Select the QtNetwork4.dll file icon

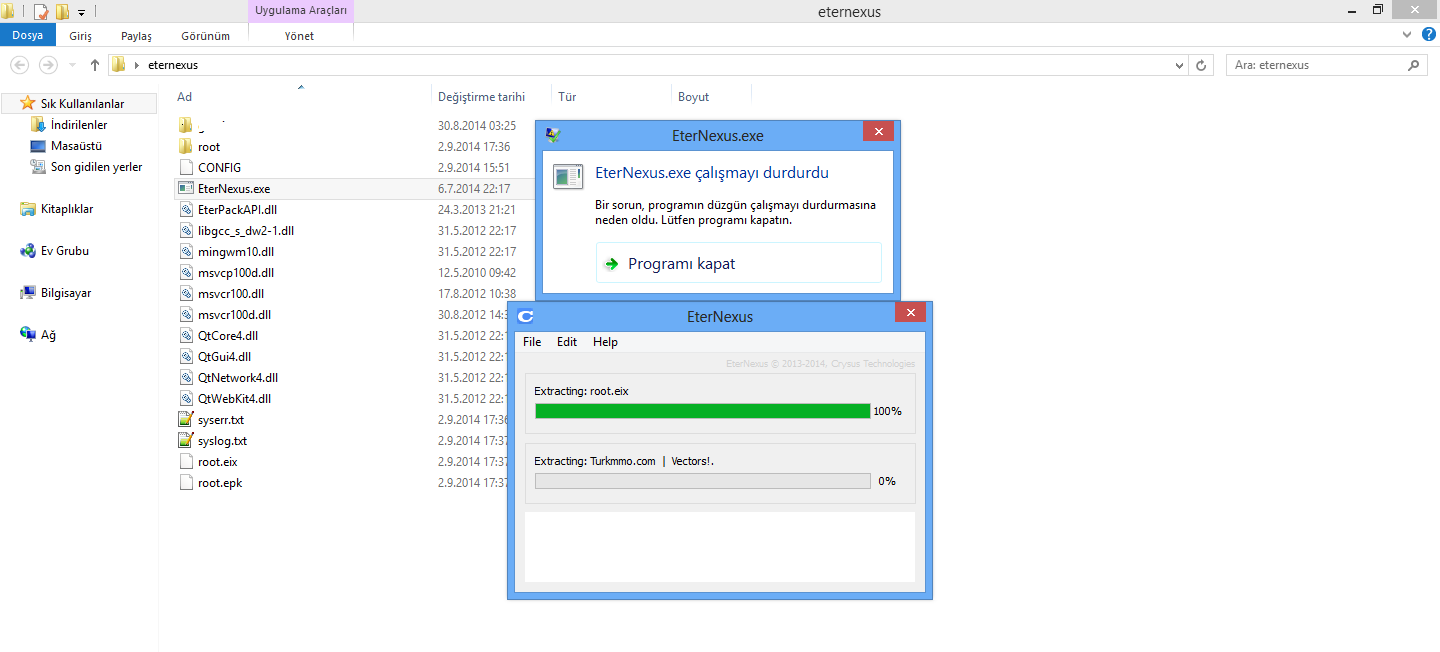186,377
